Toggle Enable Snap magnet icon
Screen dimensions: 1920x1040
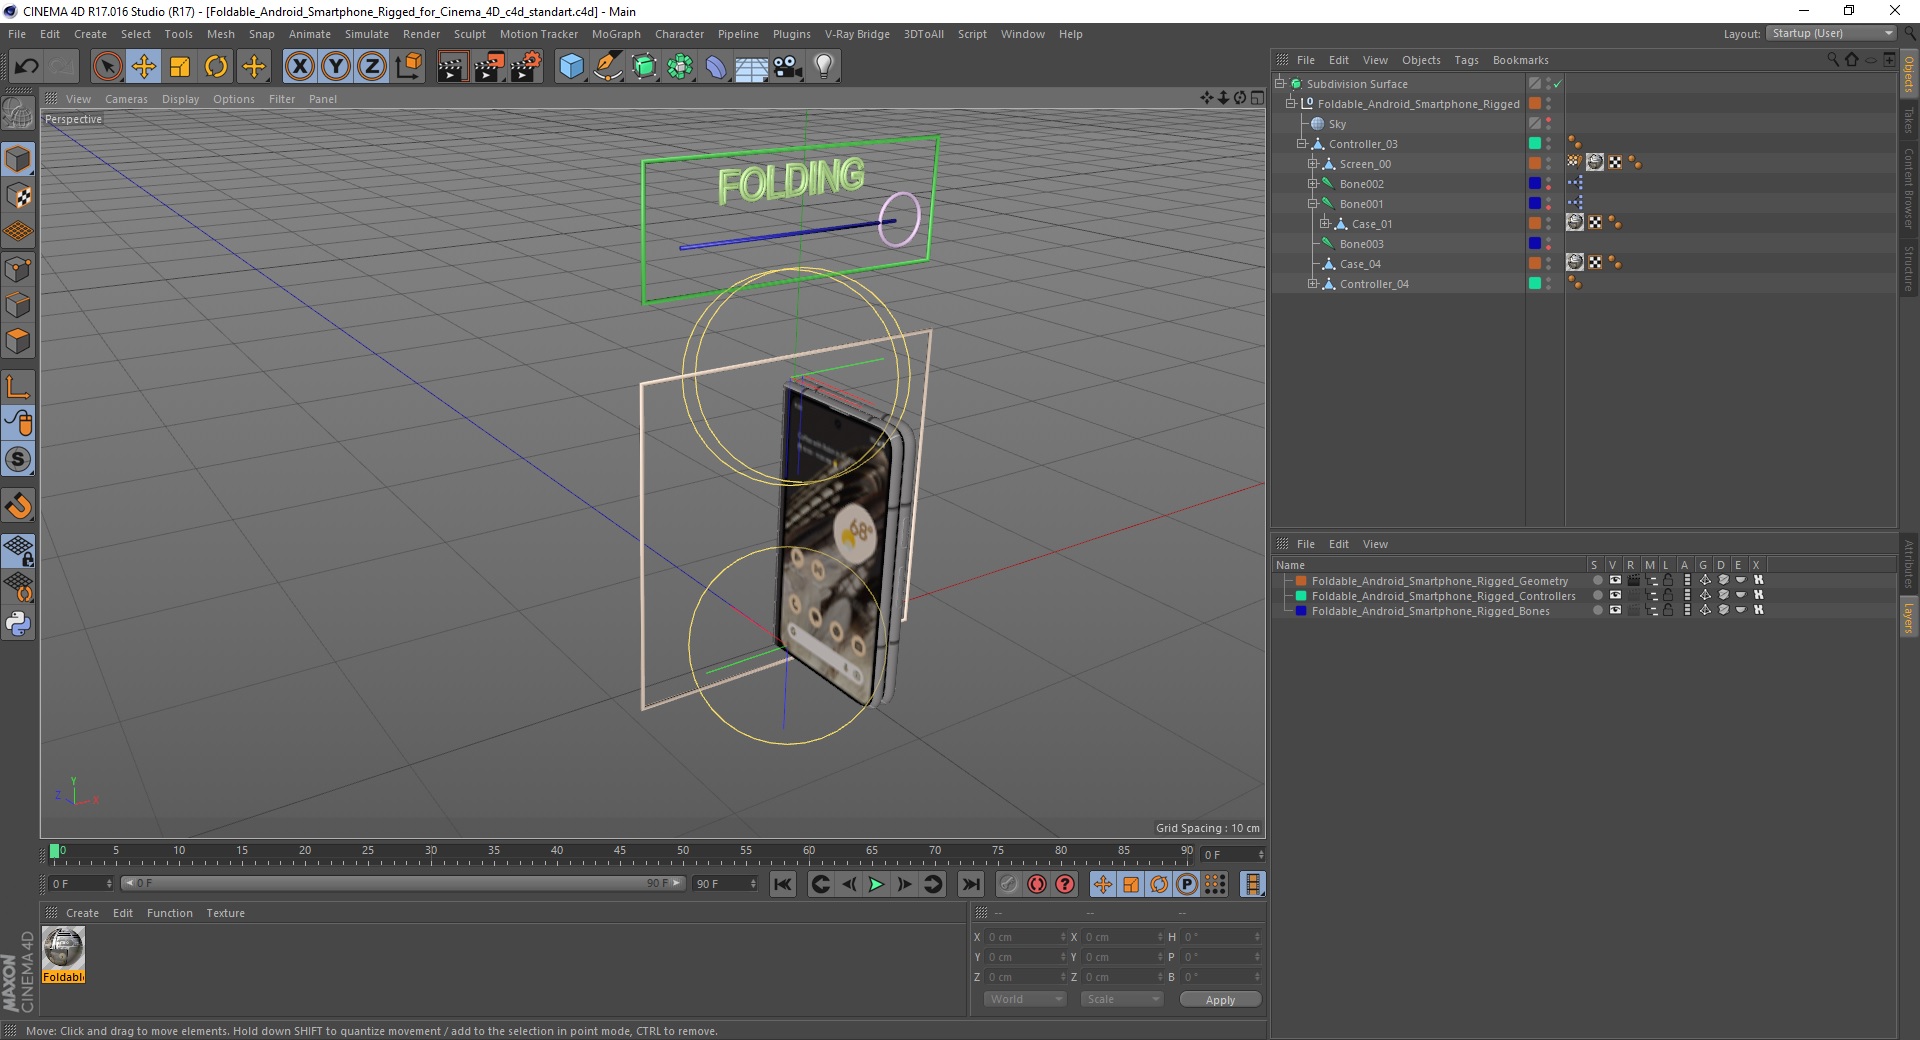tap(18, 506)
